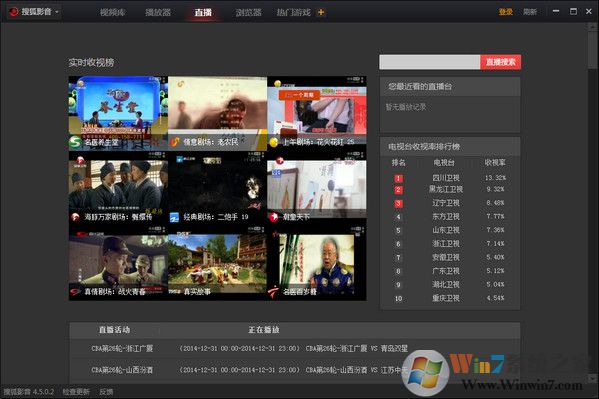The image size is (599, 399).
Task: Open the 朝堂天下 thumbnail
Action: click(317, 188)
